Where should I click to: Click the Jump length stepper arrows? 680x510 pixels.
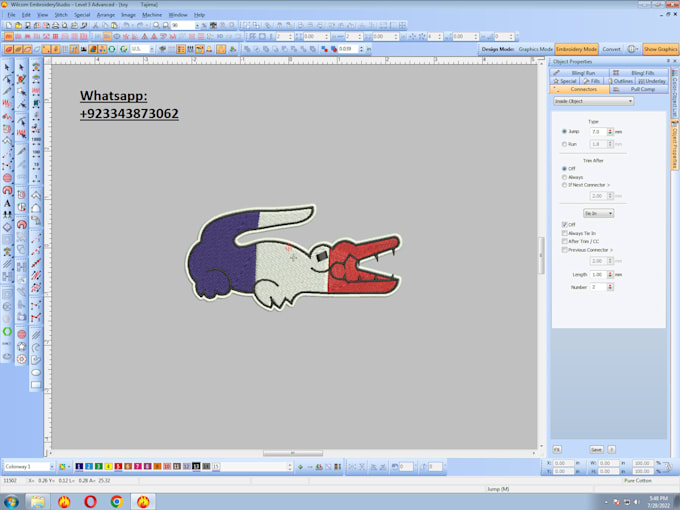pos(610,131)
